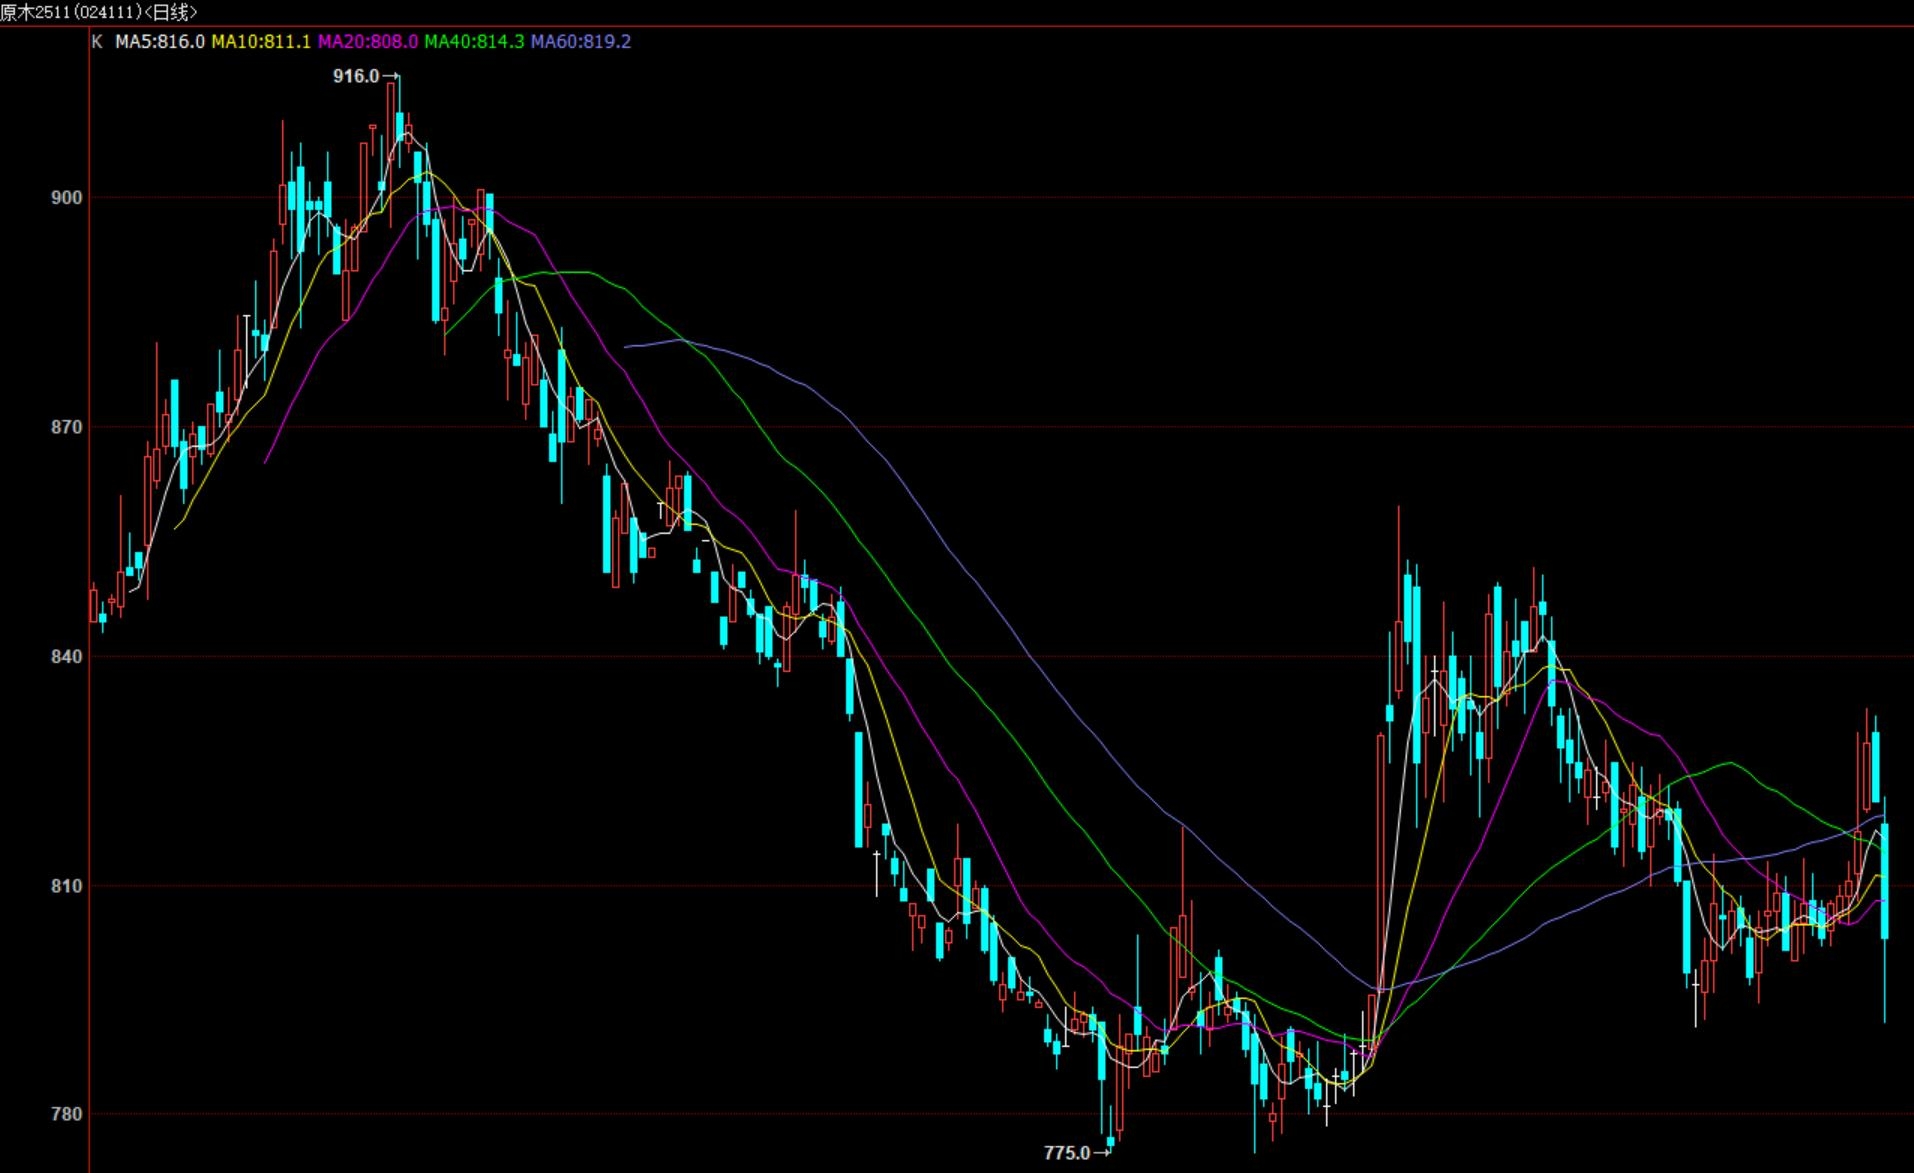Select the yellow MA10:811.1 indicator label
This screenshot has height=1173, width=1914.
(261, 42)
